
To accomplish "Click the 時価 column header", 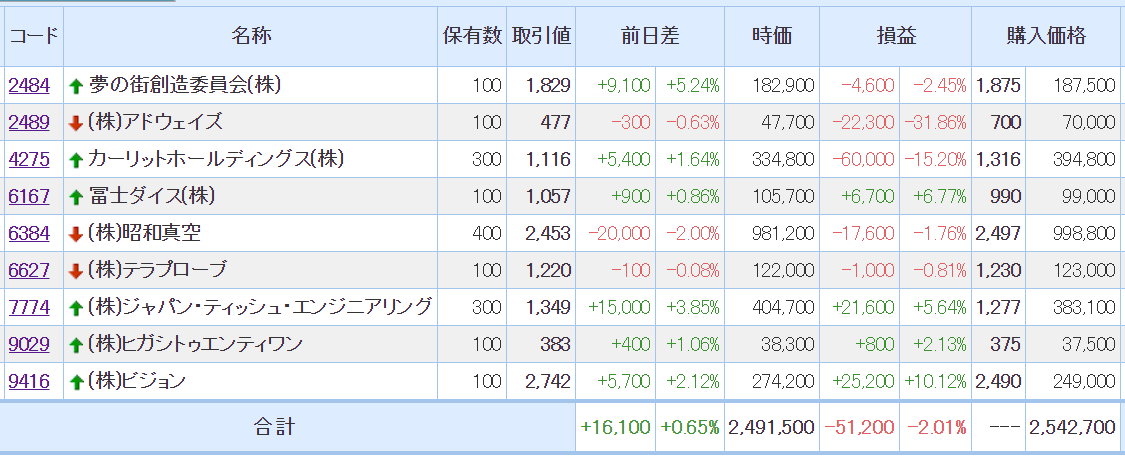I will [x=772, y=37].
